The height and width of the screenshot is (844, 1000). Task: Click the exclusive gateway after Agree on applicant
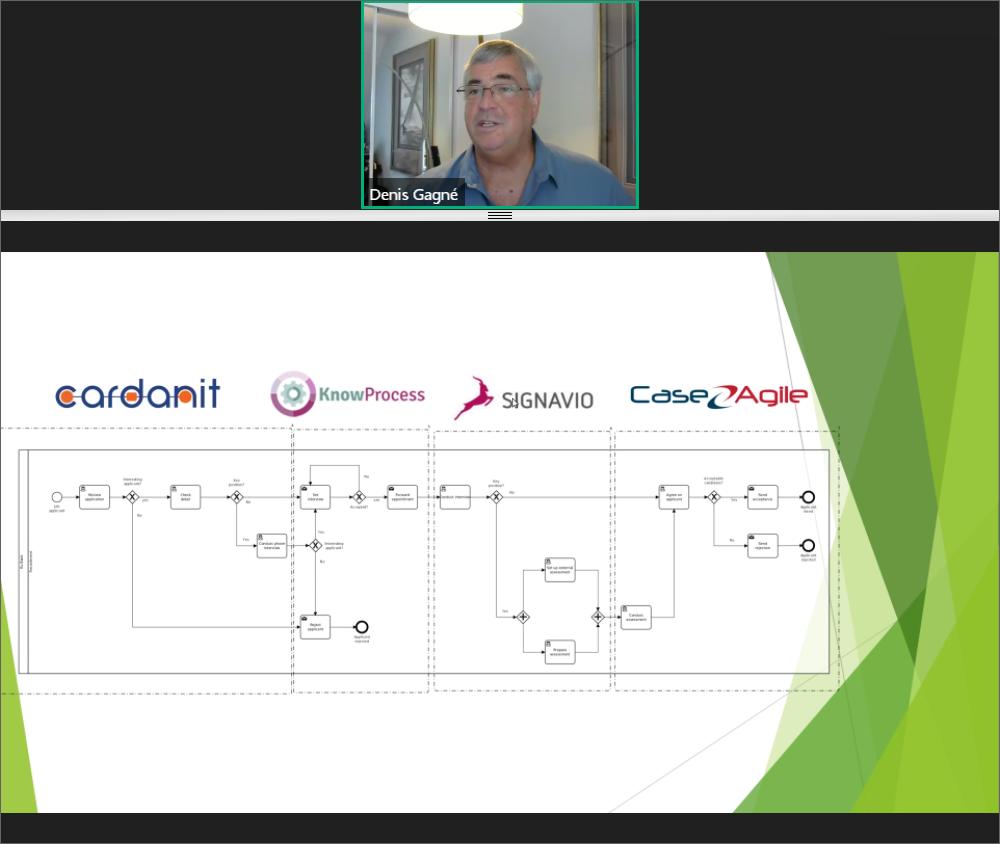point(714,497)
